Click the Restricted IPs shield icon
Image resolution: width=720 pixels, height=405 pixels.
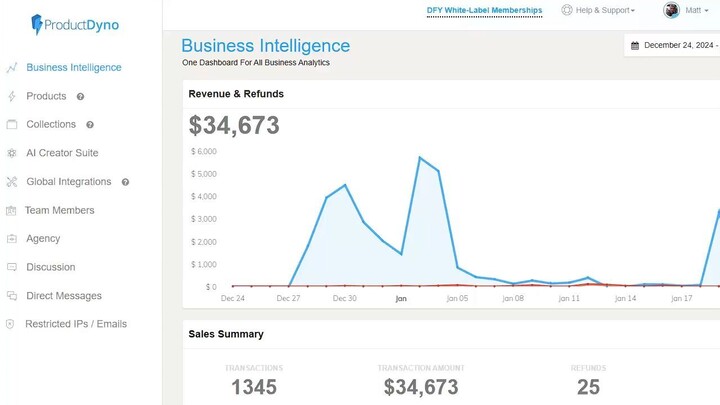click(11, 324)
